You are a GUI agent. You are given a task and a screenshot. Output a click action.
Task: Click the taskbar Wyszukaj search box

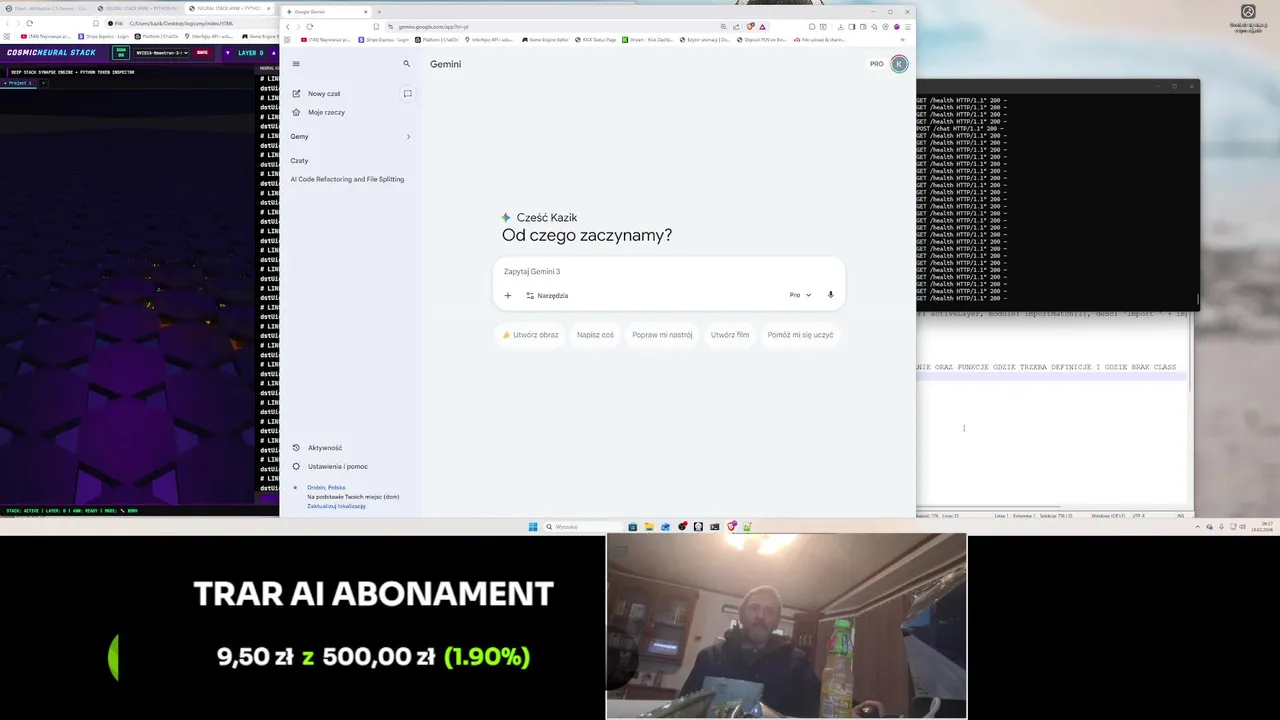click(585, 527)
